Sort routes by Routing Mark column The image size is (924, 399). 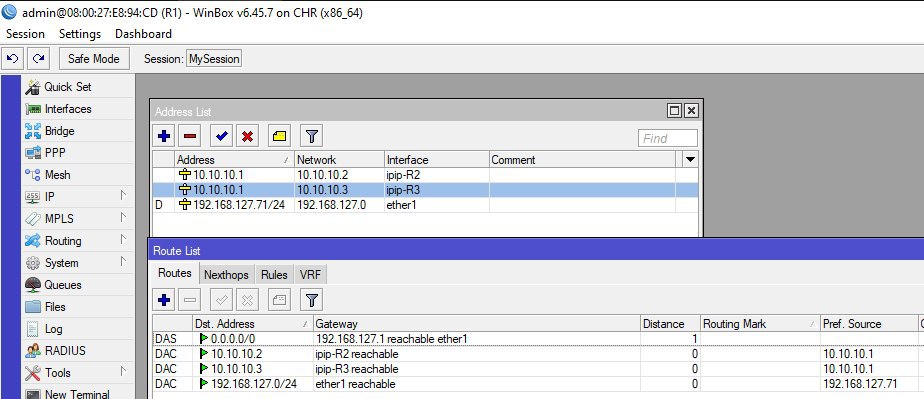click(x=760, y=324)
